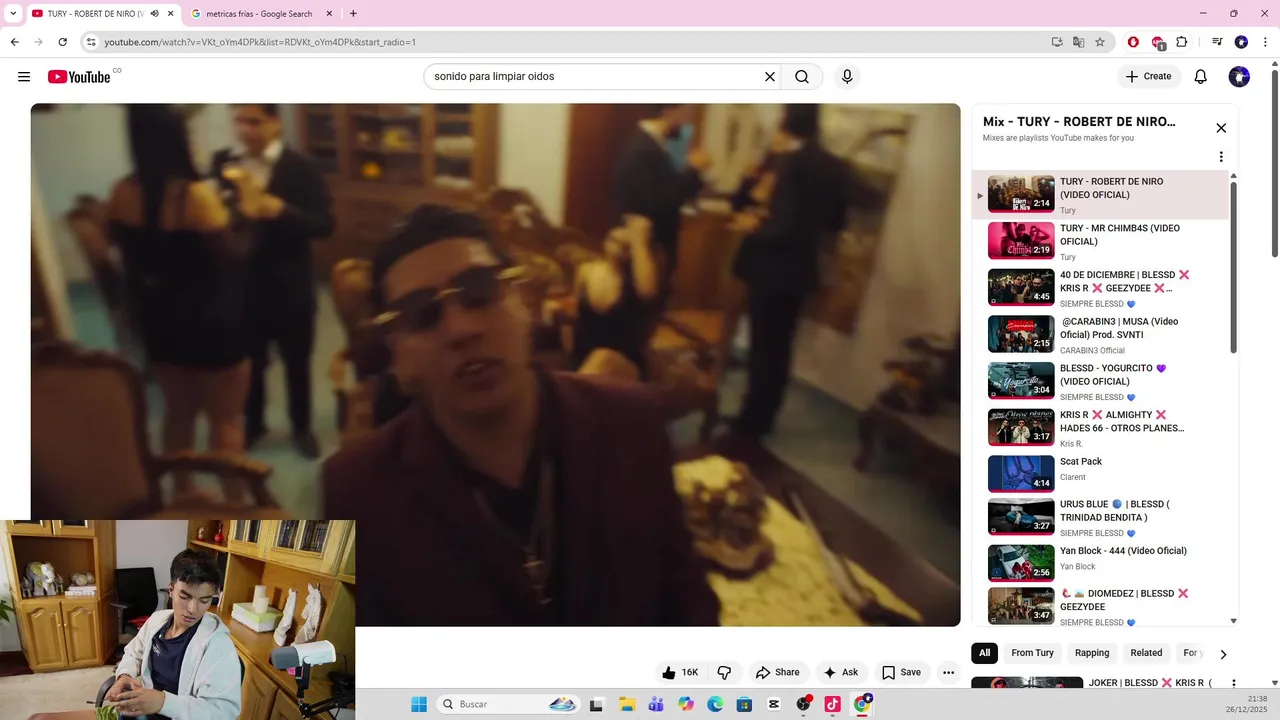Viewport: 1280px width, 720px height.
Task: Reload the current page
Action: [62, 42]
